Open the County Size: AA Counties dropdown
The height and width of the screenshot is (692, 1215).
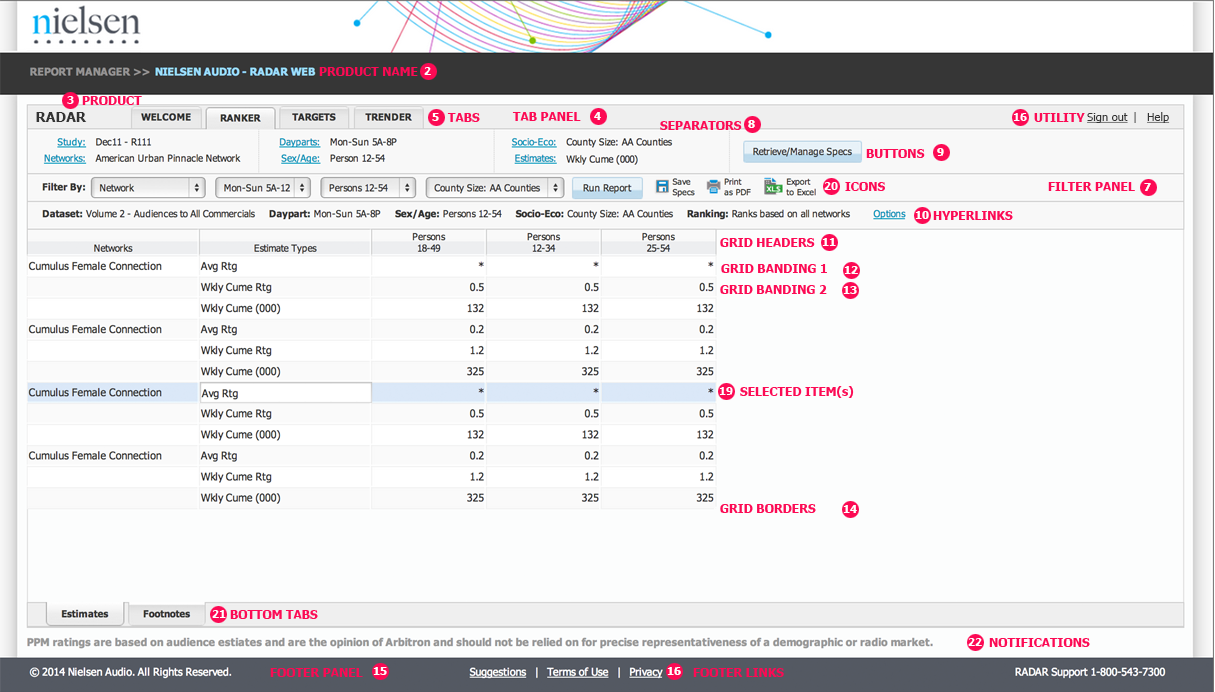(495, 187)
